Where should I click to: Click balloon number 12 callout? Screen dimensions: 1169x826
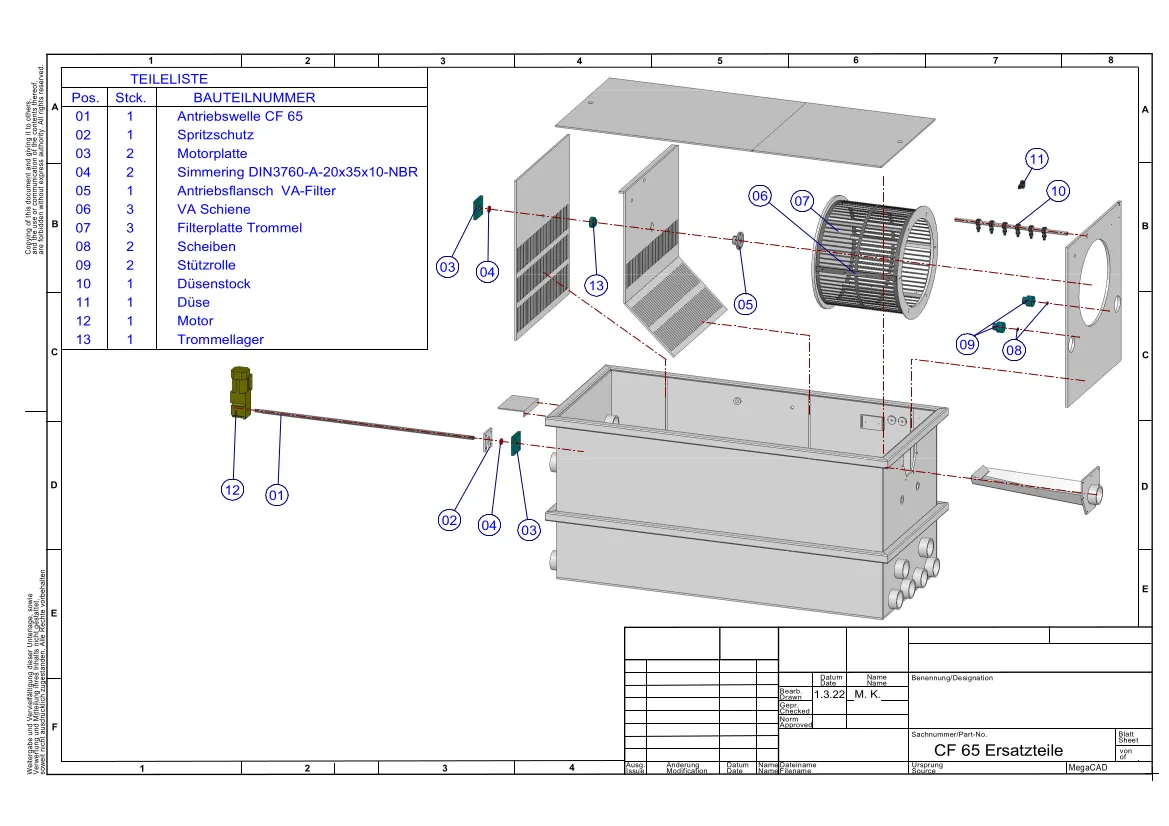[x=233, y=489]
